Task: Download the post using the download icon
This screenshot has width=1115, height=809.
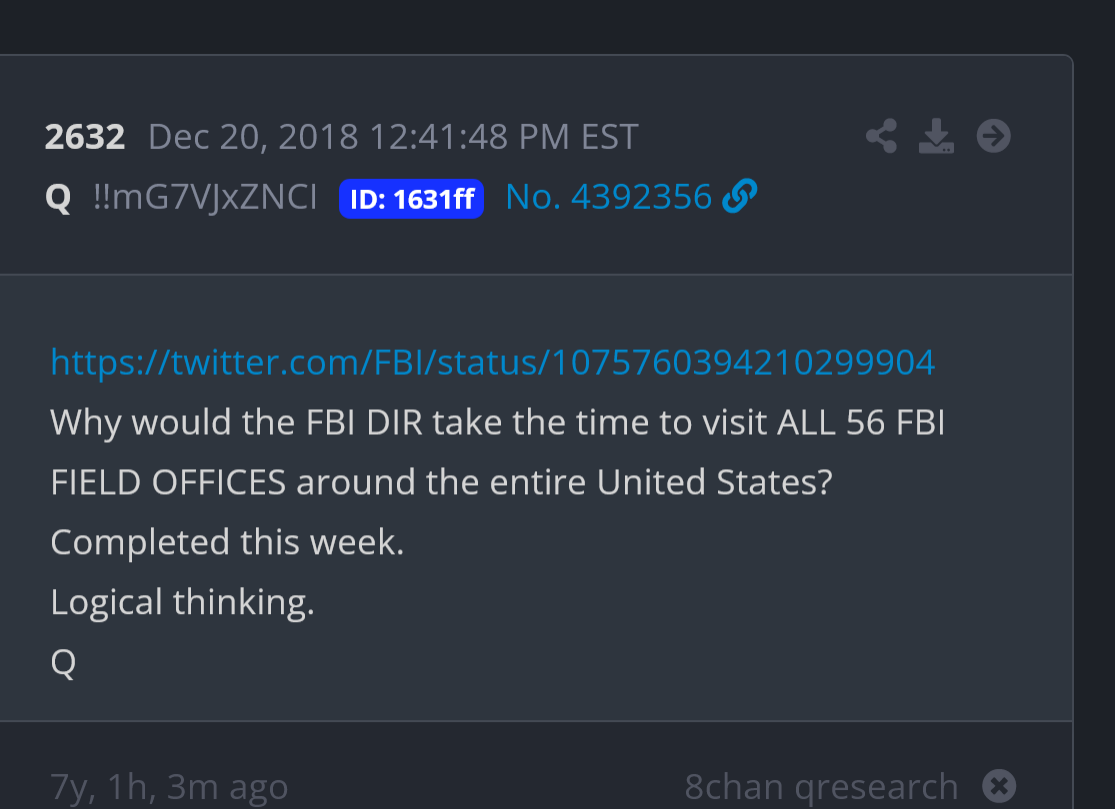Action: pos(936,136)
